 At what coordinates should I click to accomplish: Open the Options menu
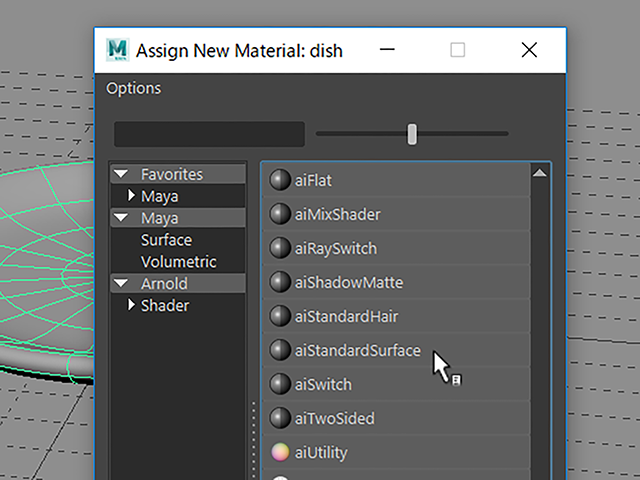coord(133,88)
